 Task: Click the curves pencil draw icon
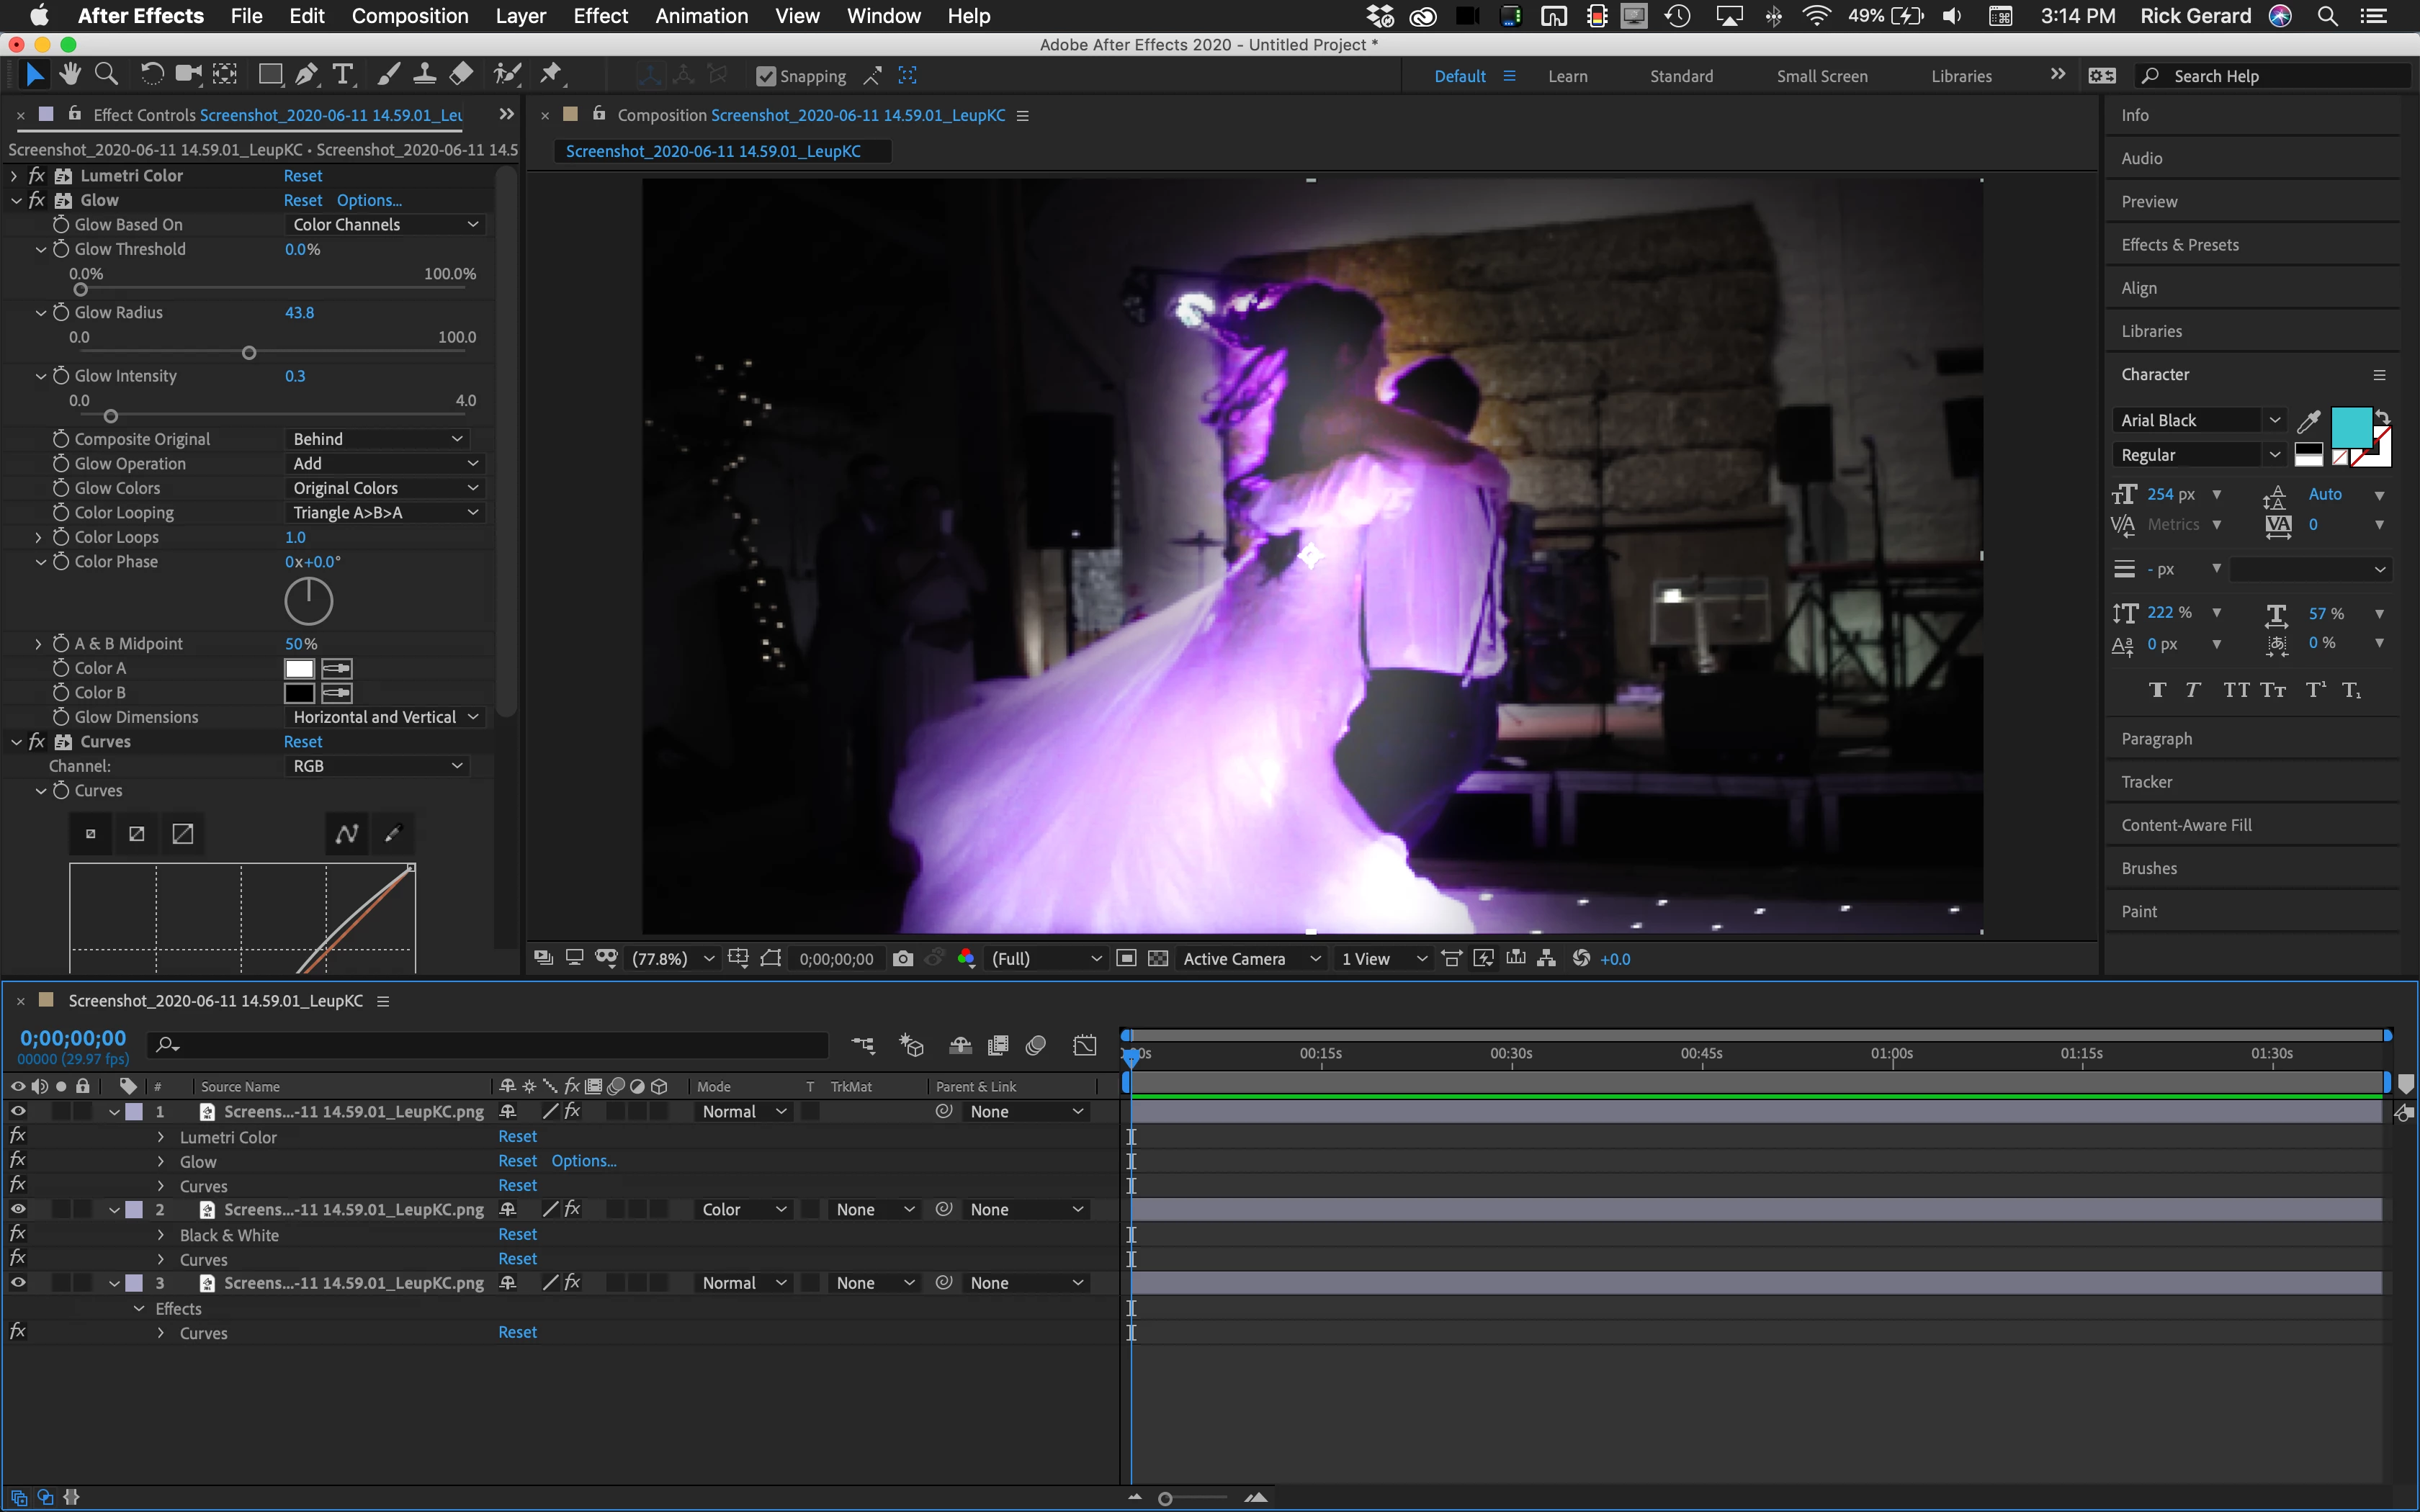(x=393, y=833)
